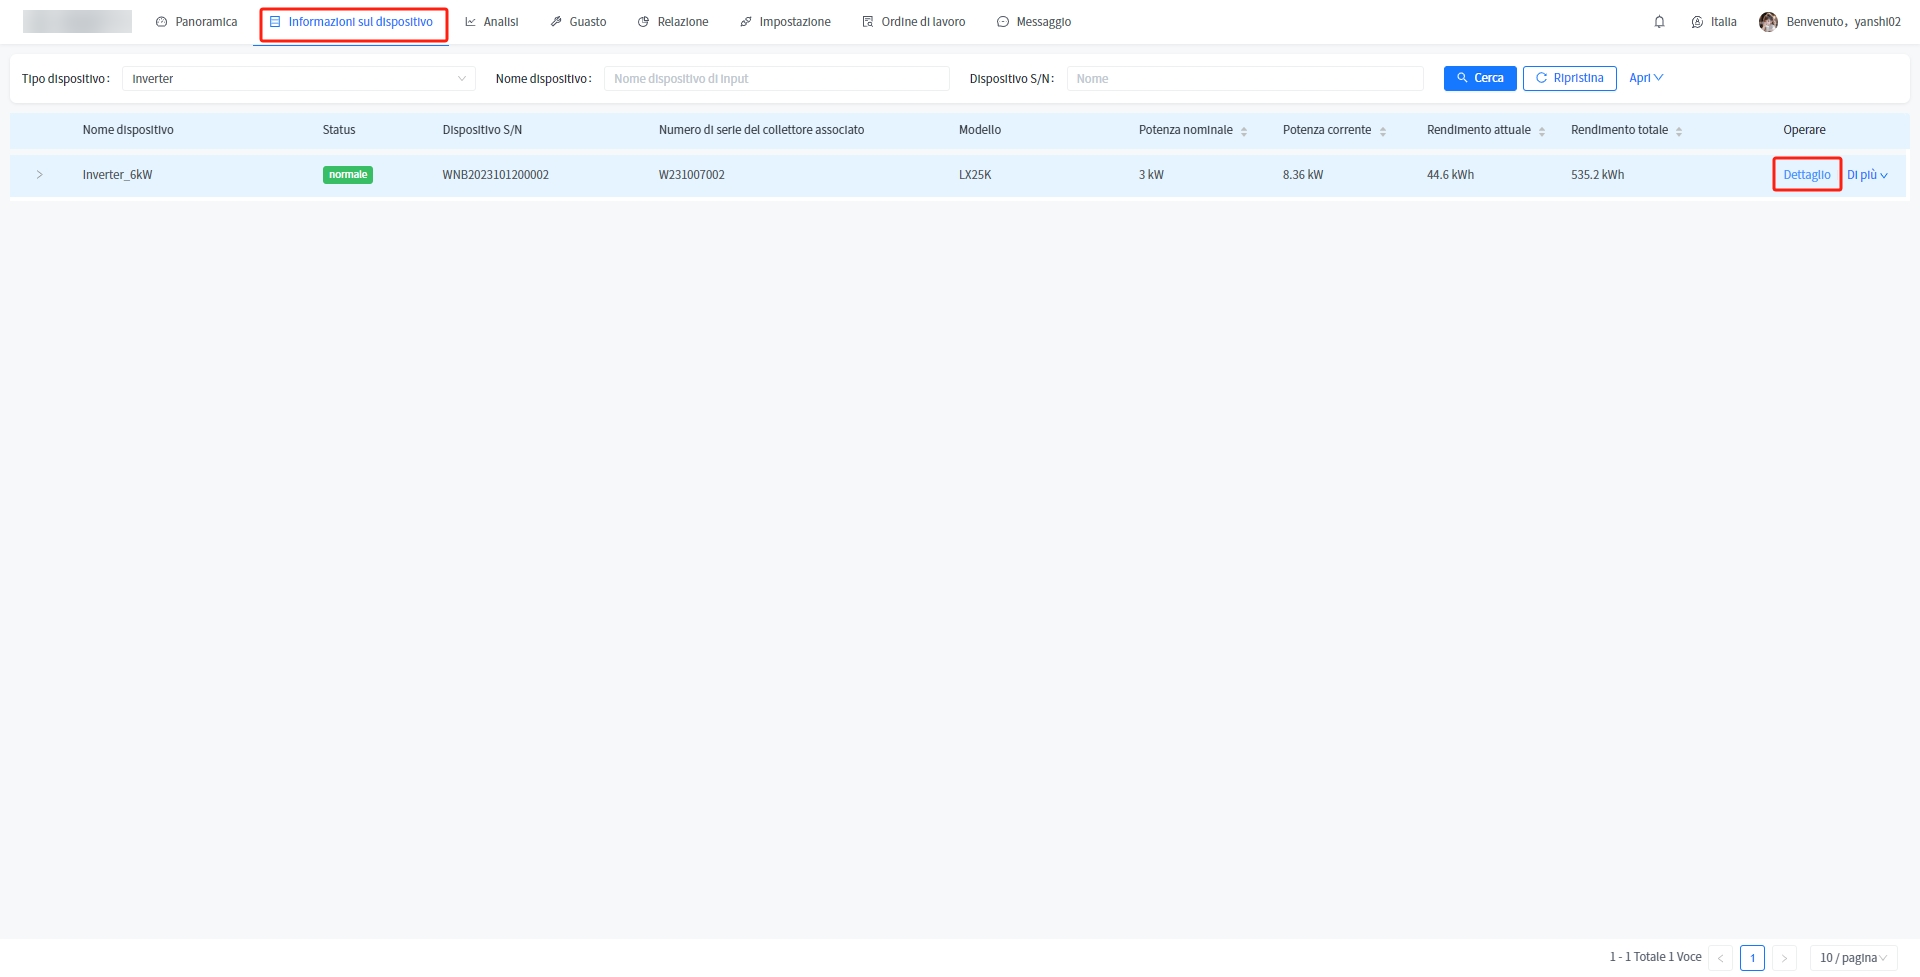The height and width of the screenshot is (977, 1920).
Task: Click the user avatar picture
Action: click(1768, 22)
